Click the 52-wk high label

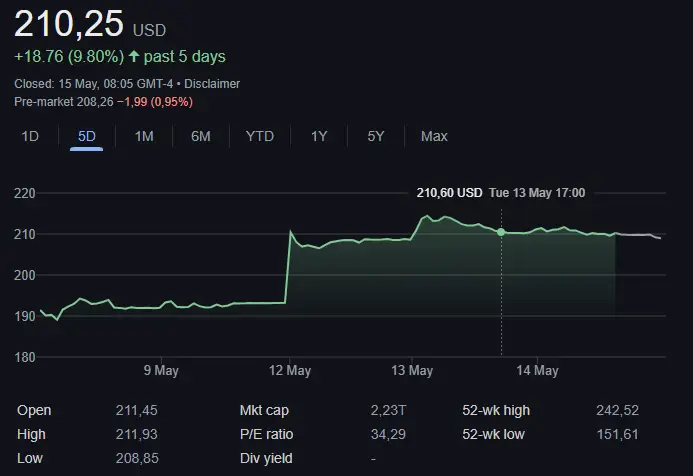coord(496,410)
